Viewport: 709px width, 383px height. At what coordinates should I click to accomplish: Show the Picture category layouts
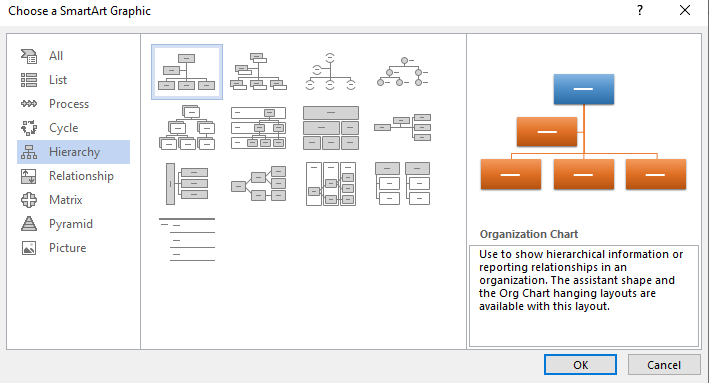[74, 248]
